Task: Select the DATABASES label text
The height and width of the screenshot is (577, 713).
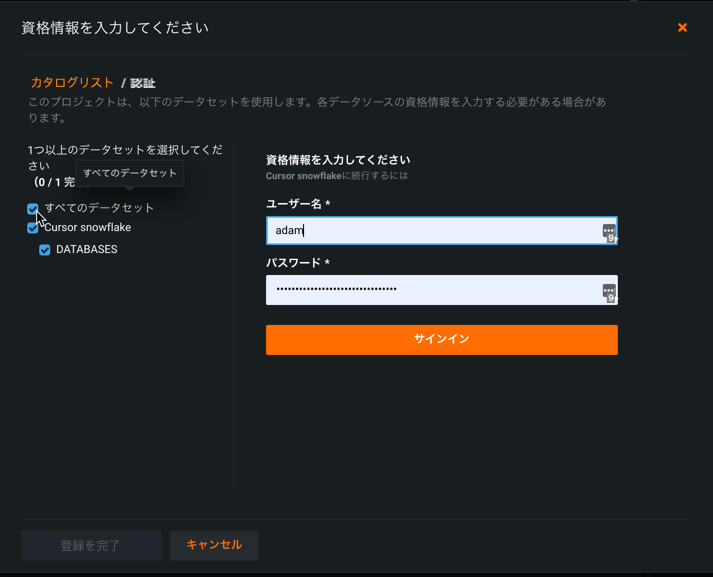Action: pos(87,250)
